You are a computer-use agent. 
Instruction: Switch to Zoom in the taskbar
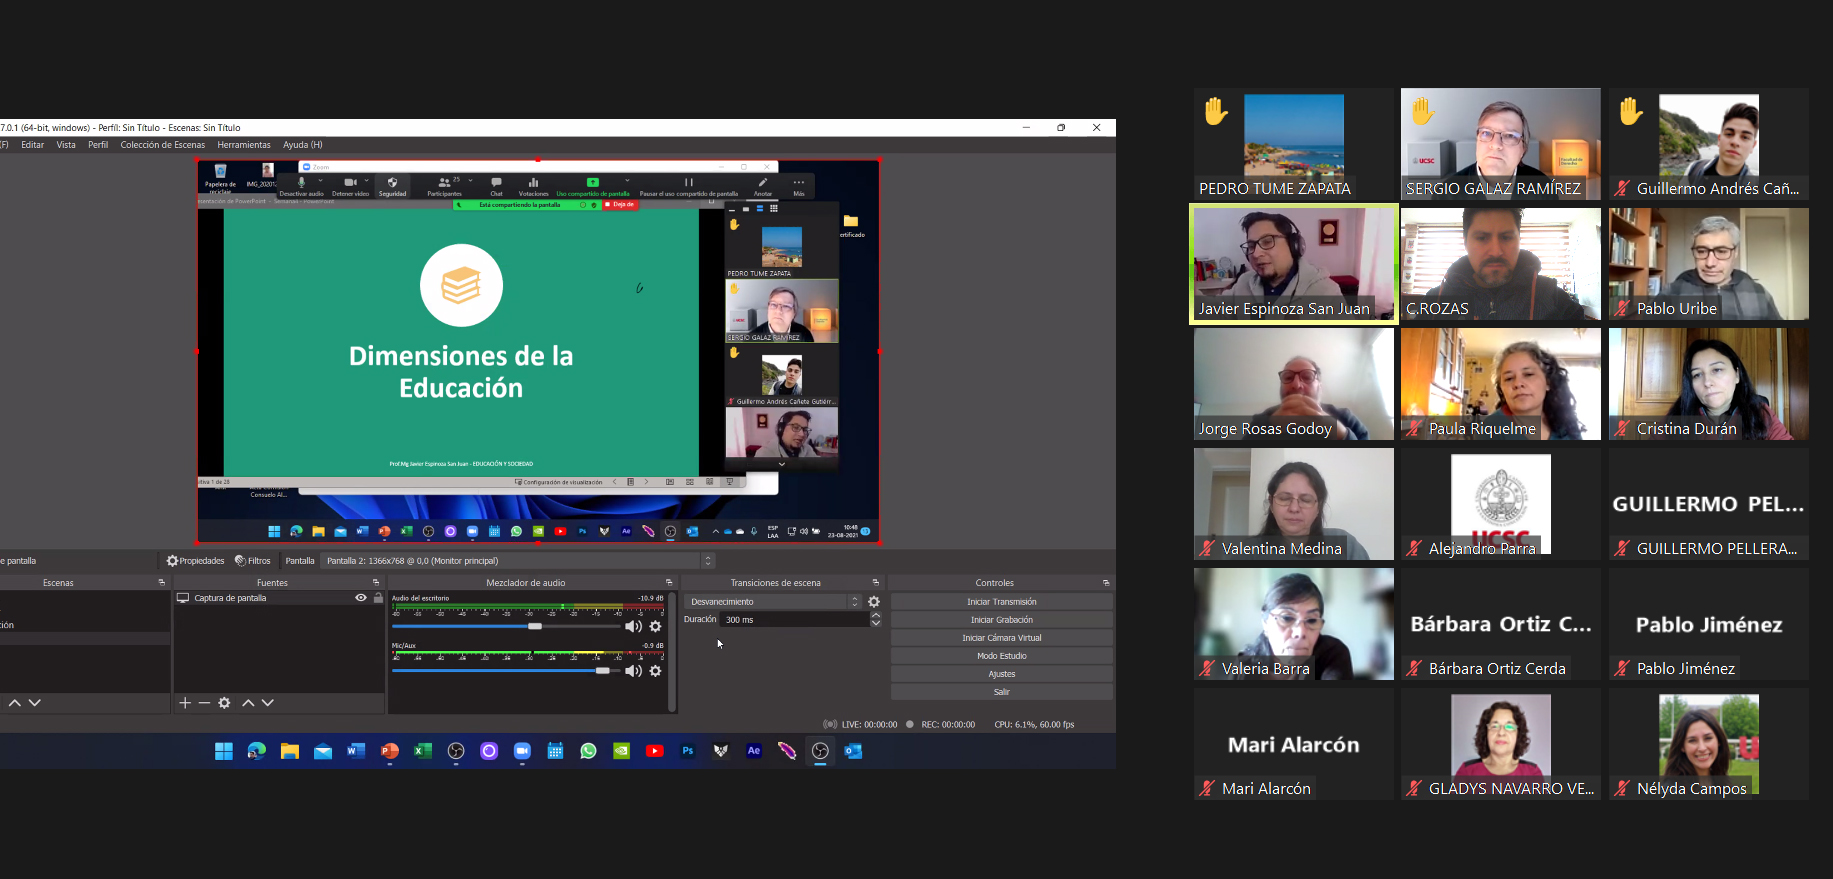[522, 751]
